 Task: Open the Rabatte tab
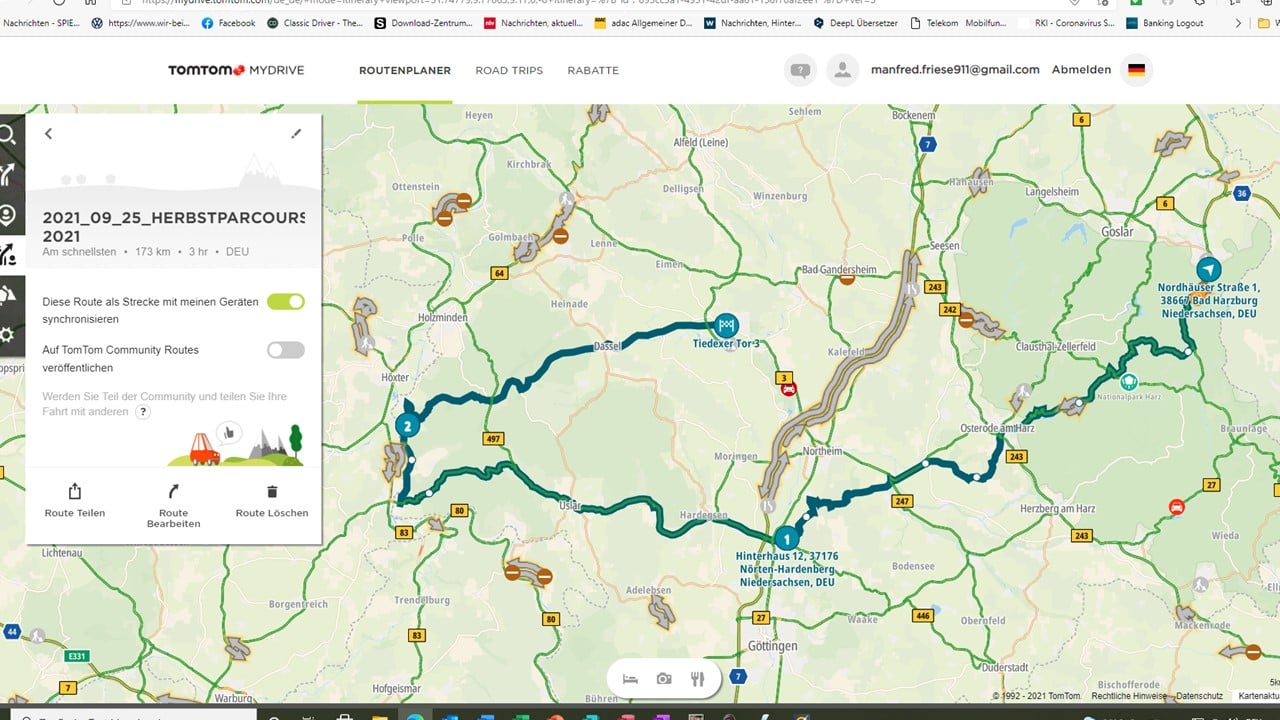(593, 71)
